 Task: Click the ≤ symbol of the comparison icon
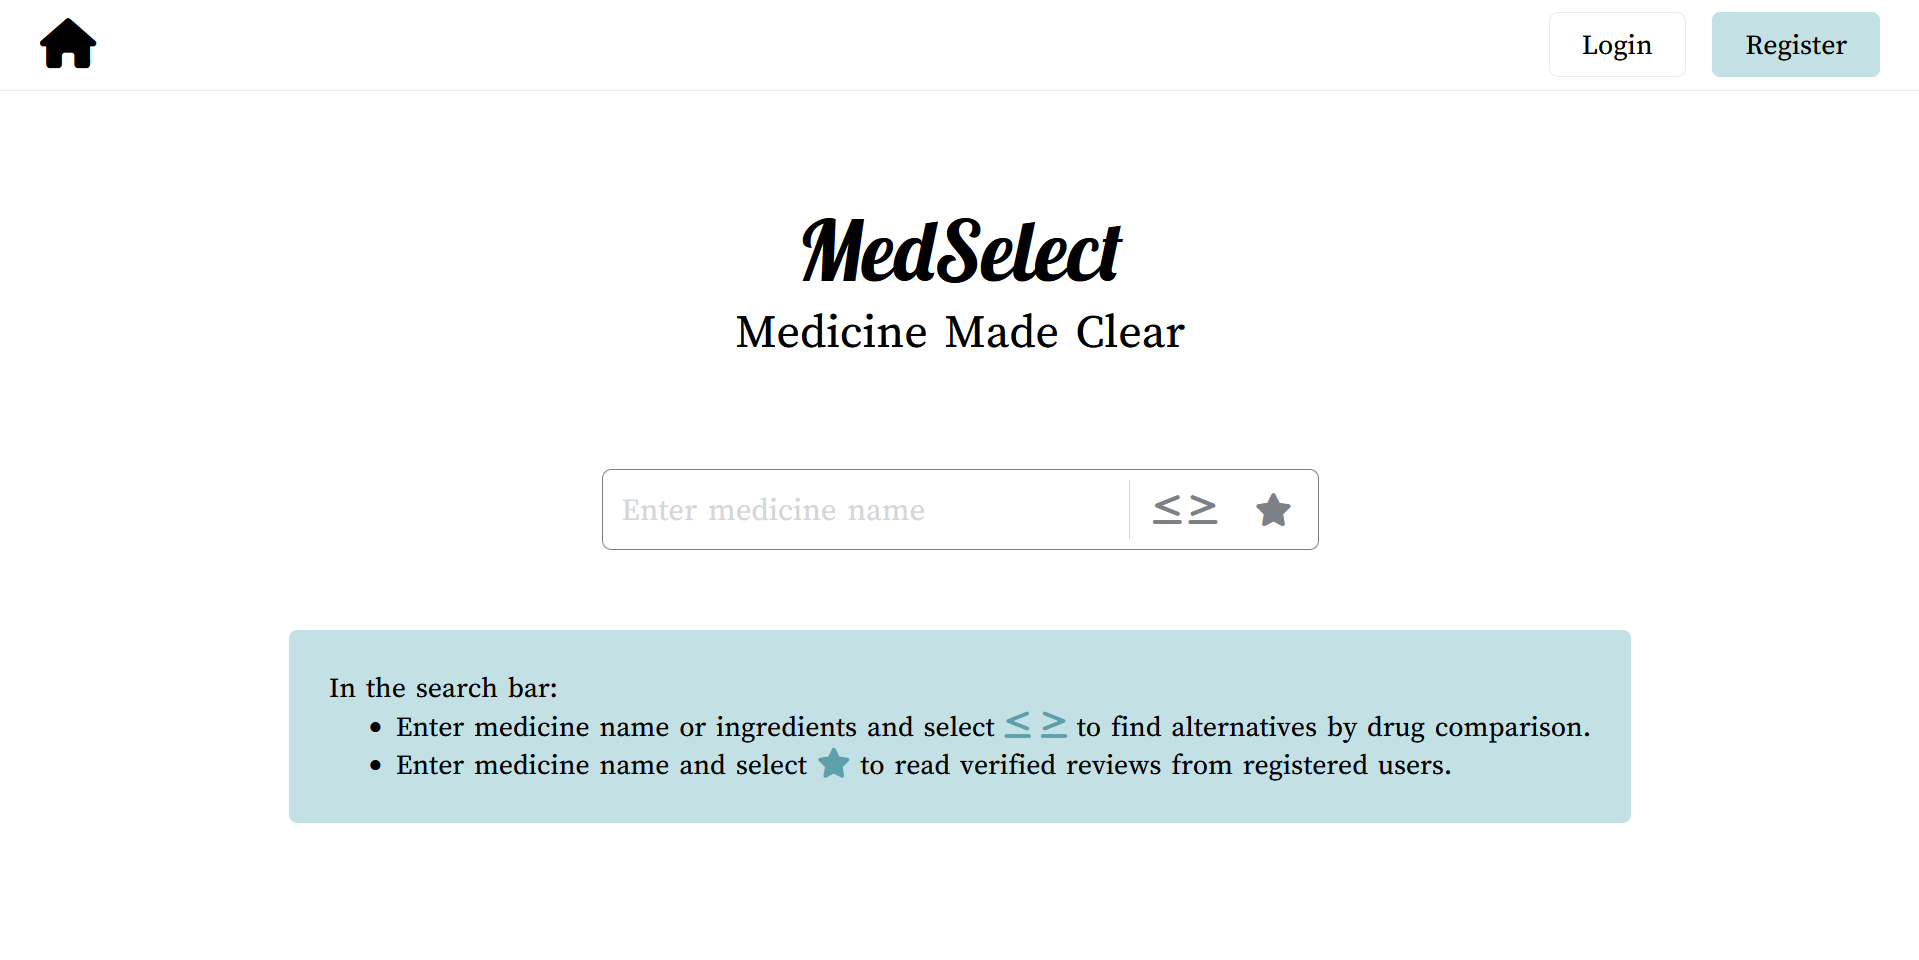point(1166,509)
